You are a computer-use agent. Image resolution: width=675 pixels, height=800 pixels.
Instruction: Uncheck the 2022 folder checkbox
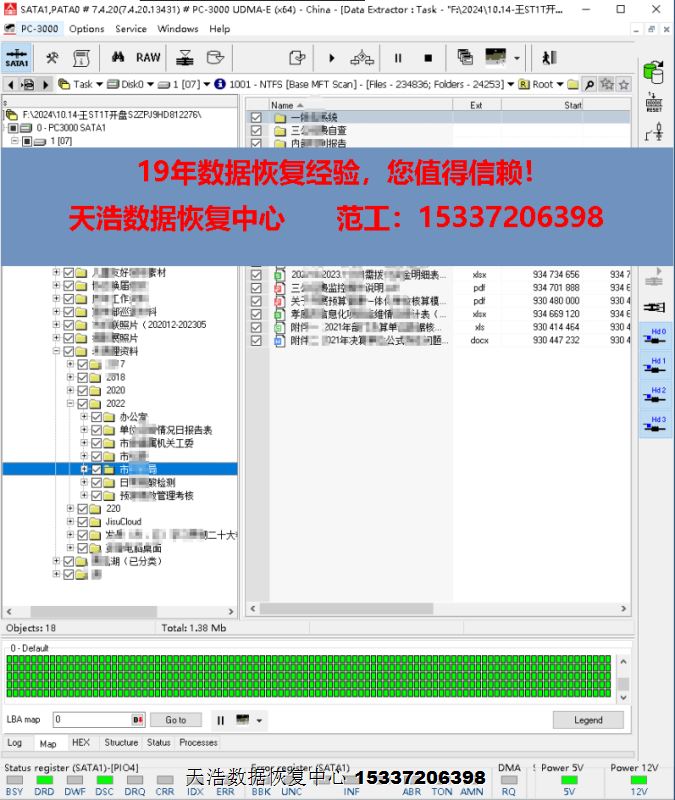(x=83, y=404)
